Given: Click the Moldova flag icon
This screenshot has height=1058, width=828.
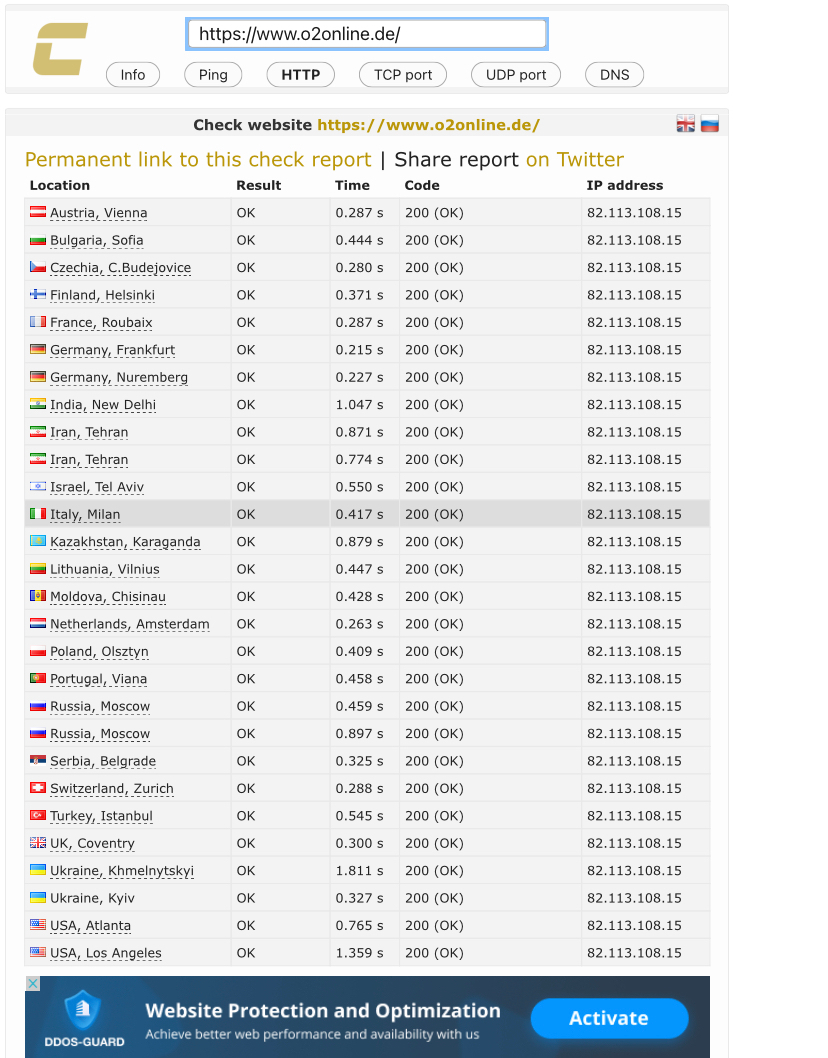Looking at the screenshot, I should click(38, 596).
